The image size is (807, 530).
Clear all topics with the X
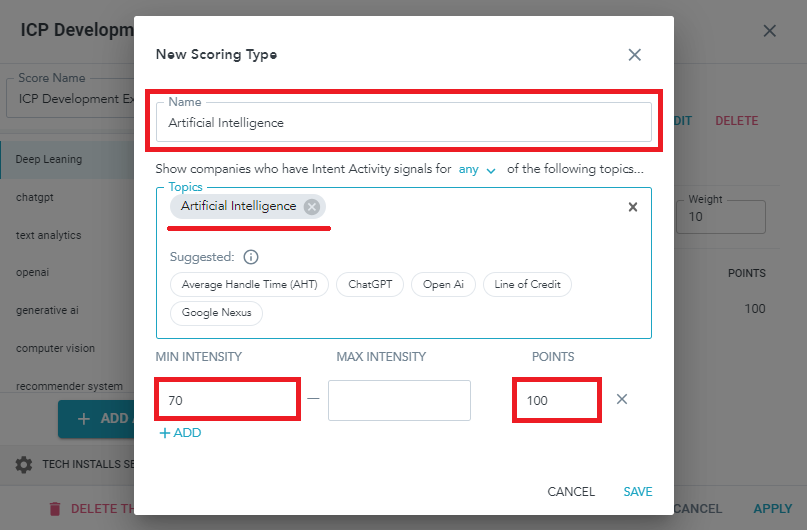point(632,207)
